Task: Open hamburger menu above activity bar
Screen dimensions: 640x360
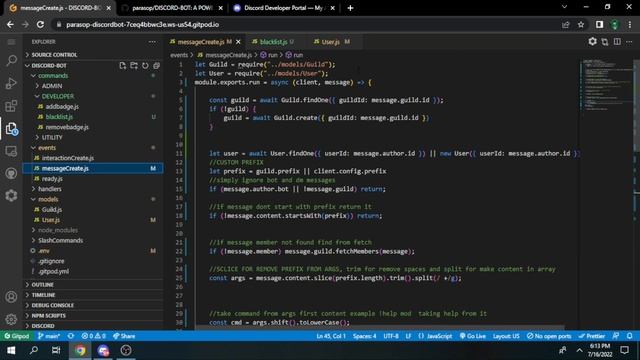Action: click(x=11, y=42)
